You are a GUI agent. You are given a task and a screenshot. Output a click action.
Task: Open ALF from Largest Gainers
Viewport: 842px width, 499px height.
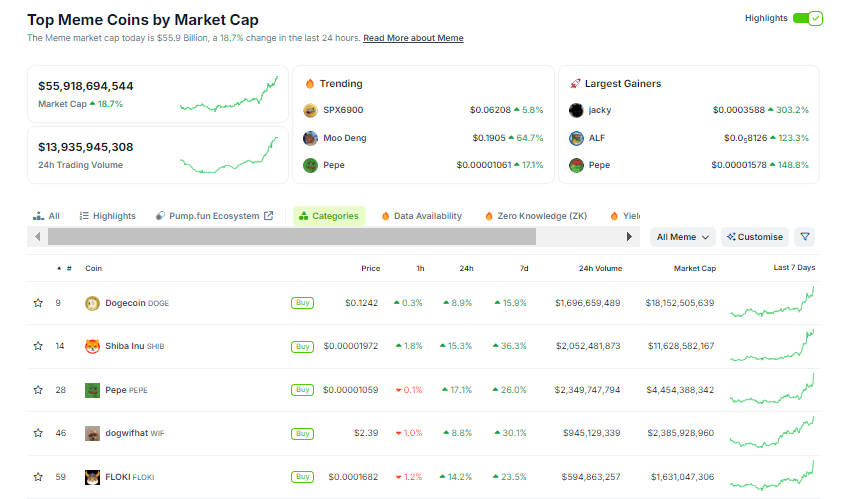pyautogui.click(x=597, y=138)
